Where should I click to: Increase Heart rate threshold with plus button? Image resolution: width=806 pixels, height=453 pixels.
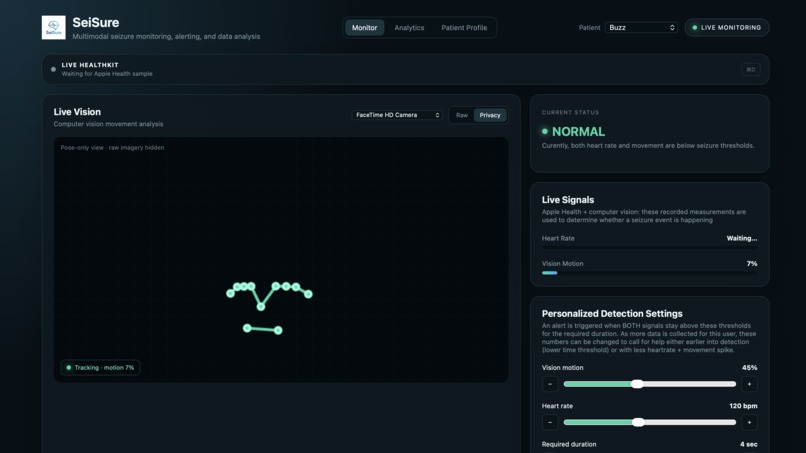point(749,423)
